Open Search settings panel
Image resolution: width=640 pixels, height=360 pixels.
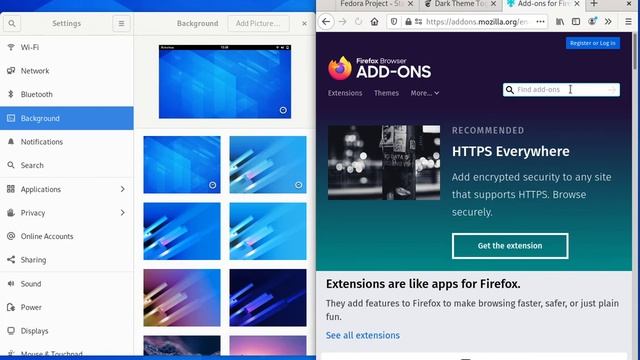pos(67,165)
